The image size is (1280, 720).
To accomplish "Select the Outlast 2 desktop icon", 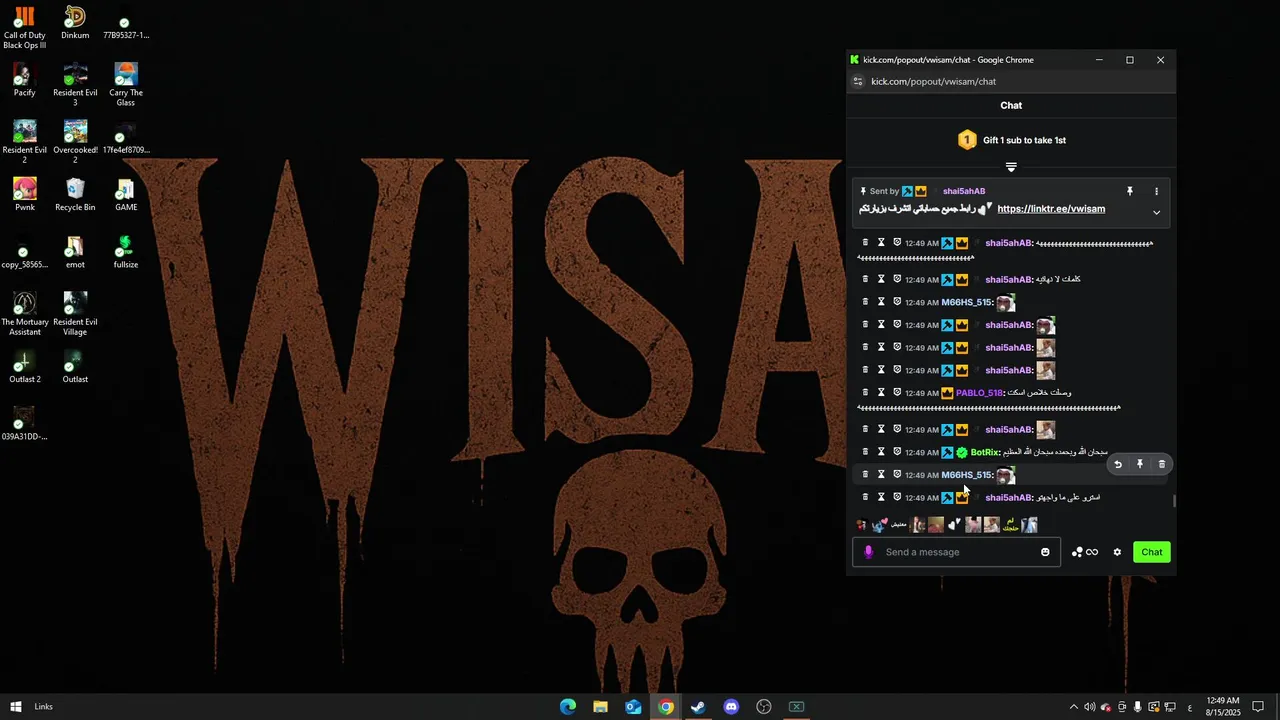I will pos(25,367).
